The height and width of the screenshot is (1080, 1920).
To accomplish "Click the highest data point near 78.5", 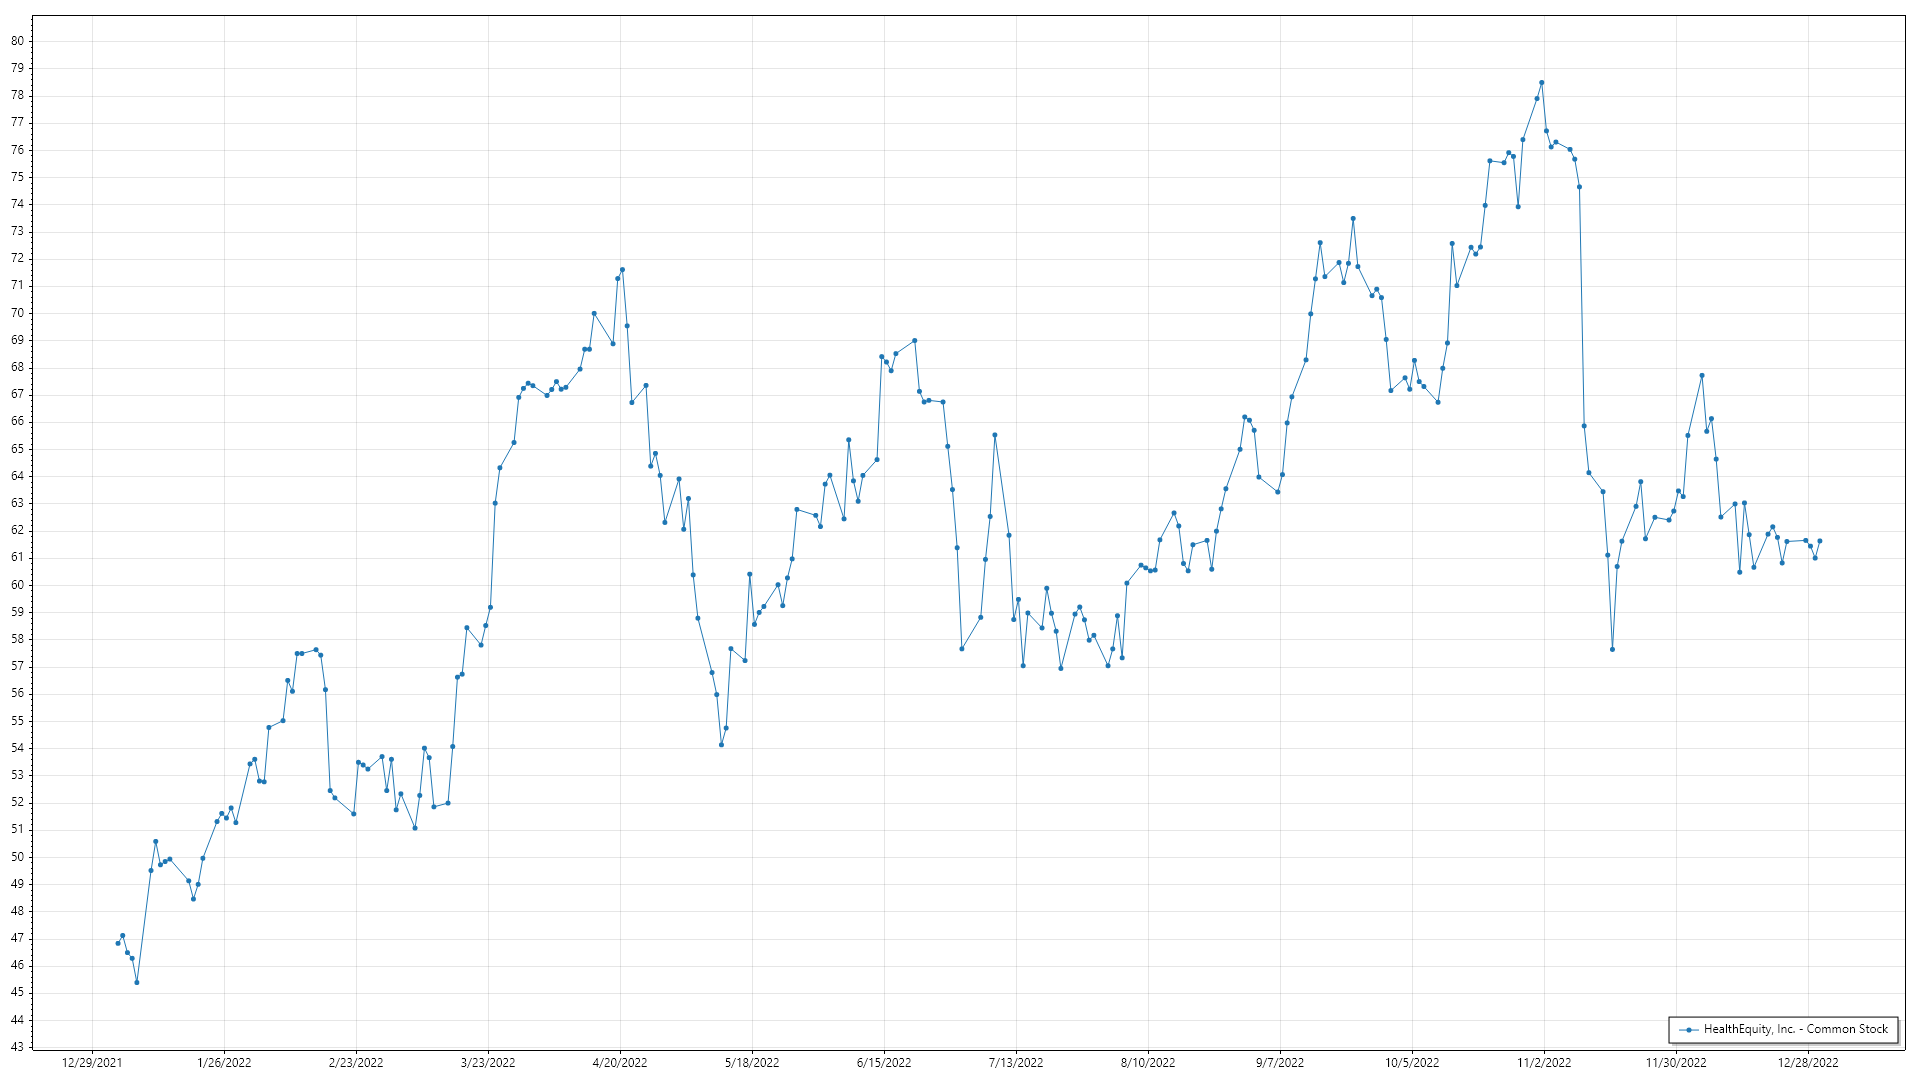I will pos(1541,82).
